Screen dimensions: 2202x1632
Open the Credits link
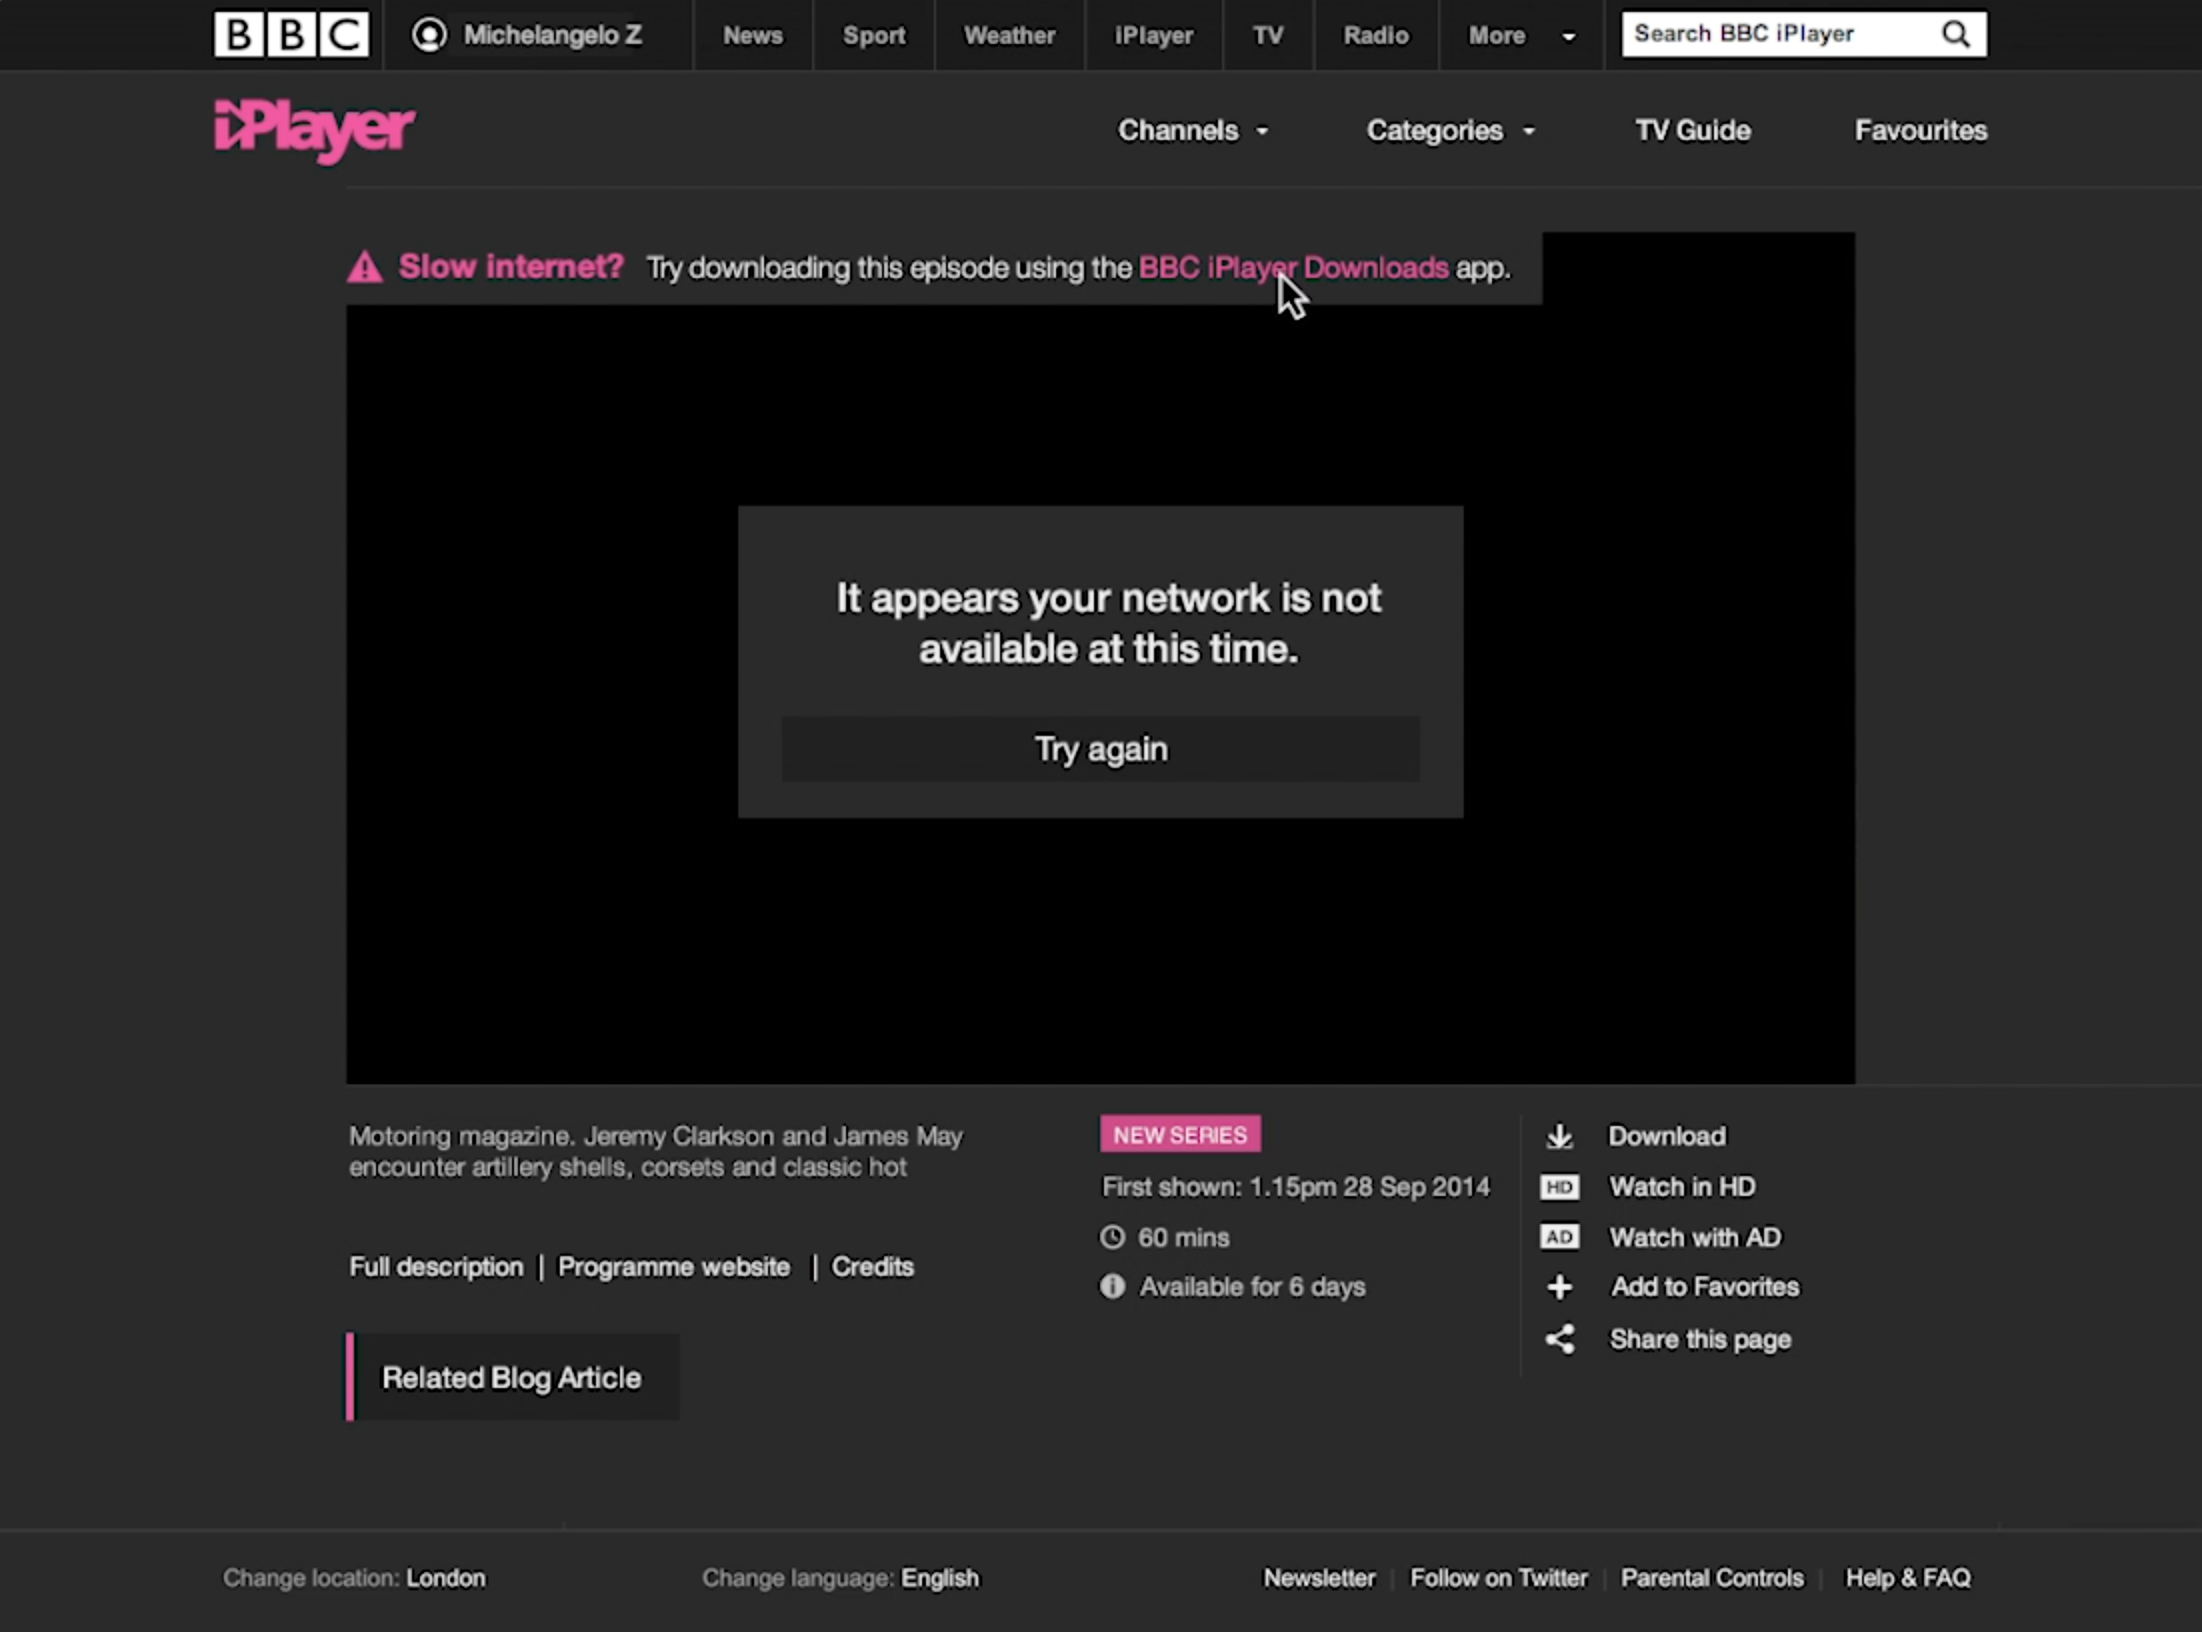point(872,1267)
